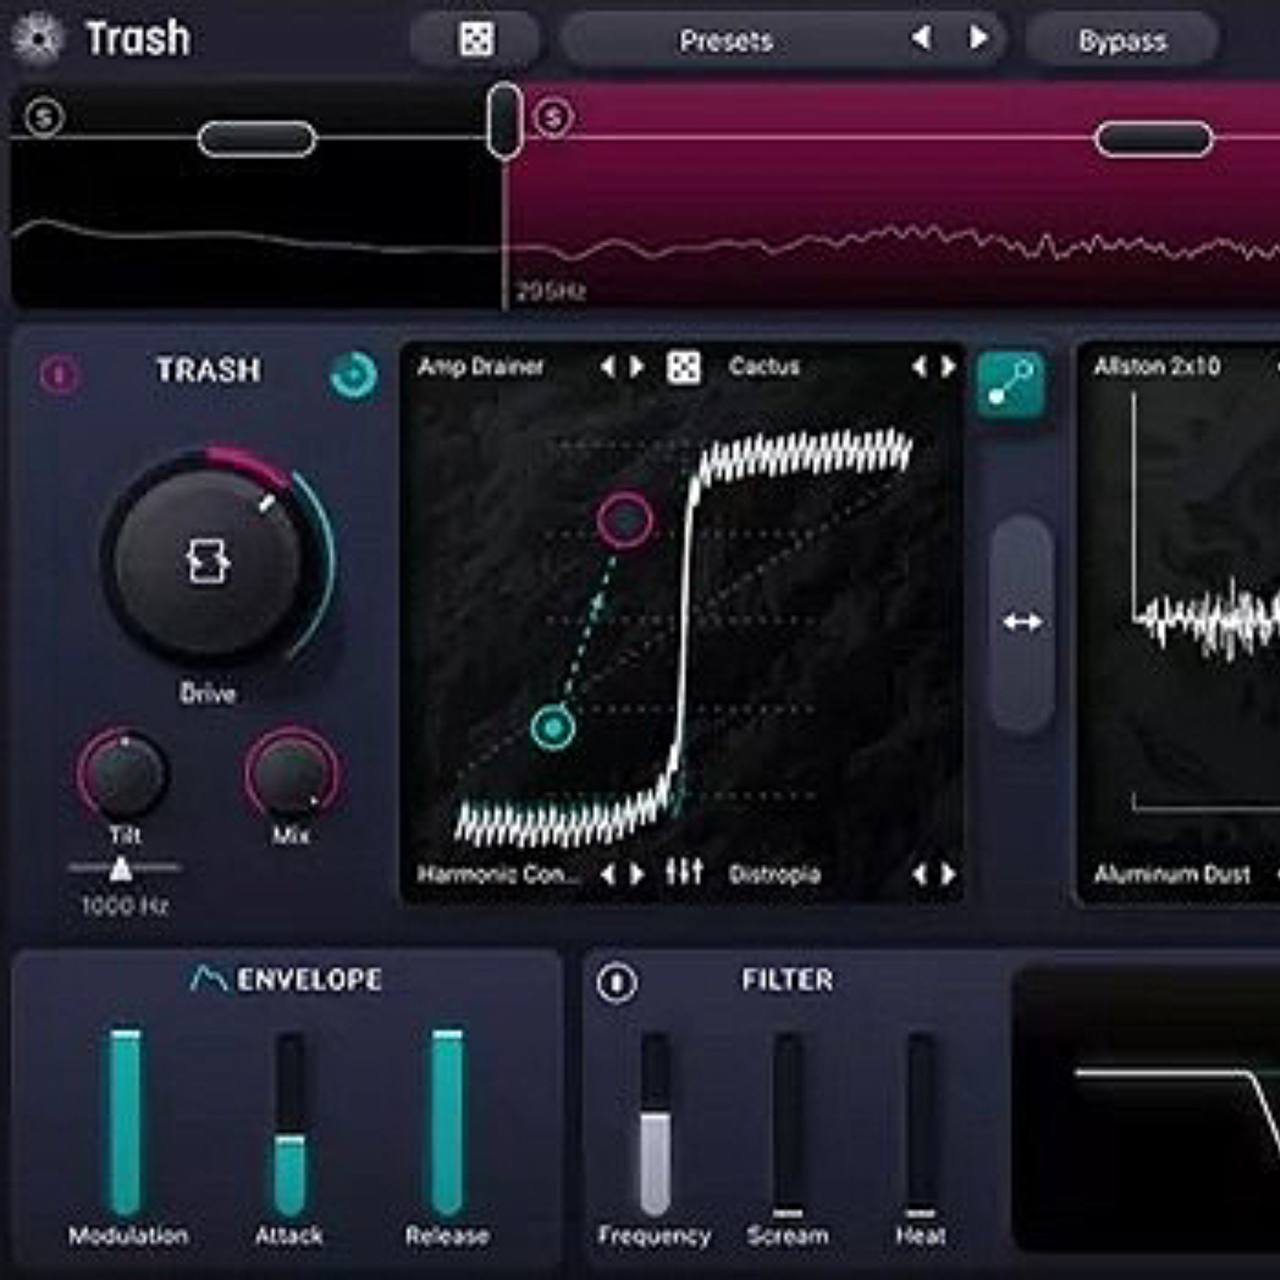The width and height of the screenshot is (1280, 1280).
Task: Click the Drive knob
Action: pyautogui.click(x=208, y=562)
